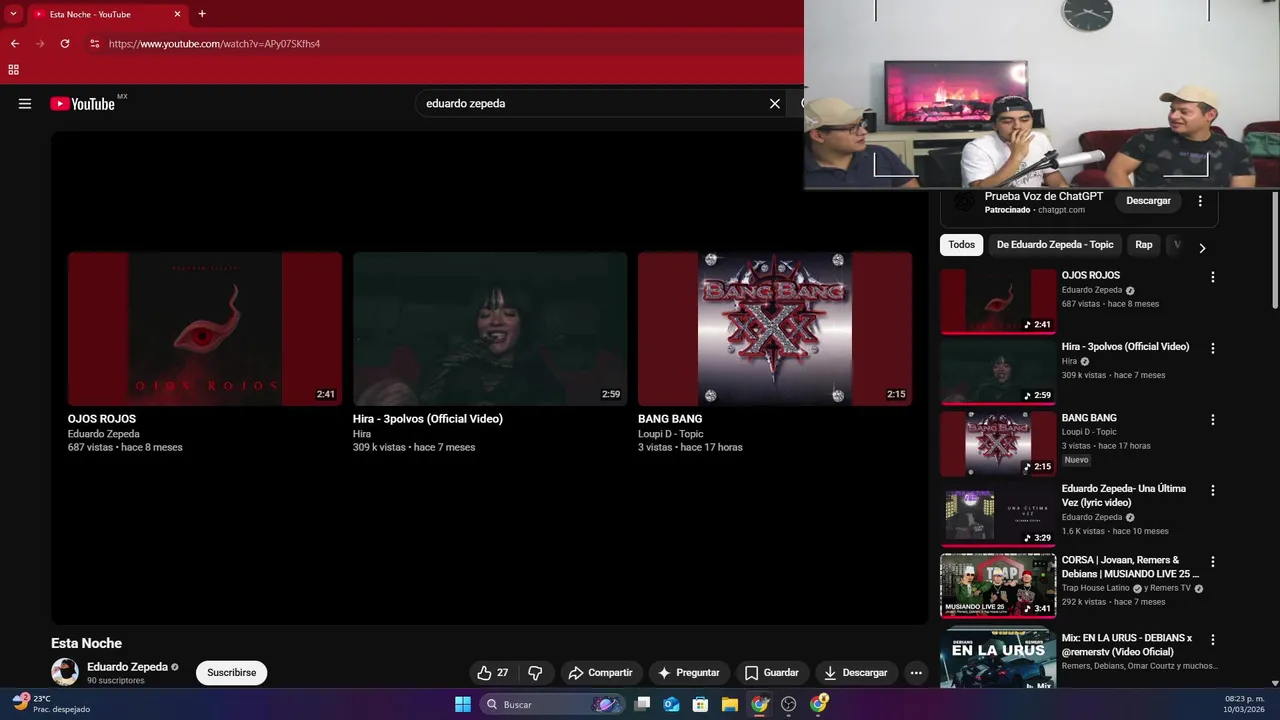Dislike the video with thumbs-down
Viewport: 1280px width, 720px height.
pyautogui.click(x=535, y=673)
